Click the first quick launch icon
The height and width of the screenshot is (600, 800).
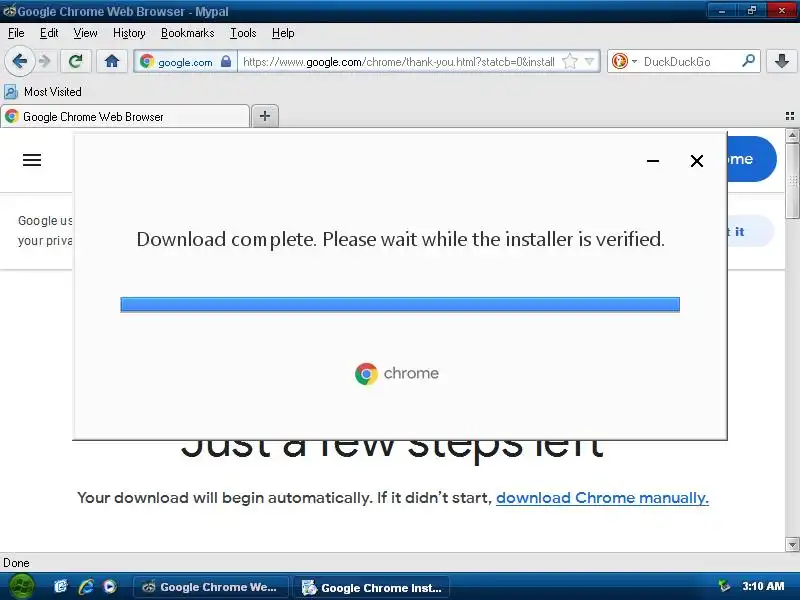click(61, 587)
